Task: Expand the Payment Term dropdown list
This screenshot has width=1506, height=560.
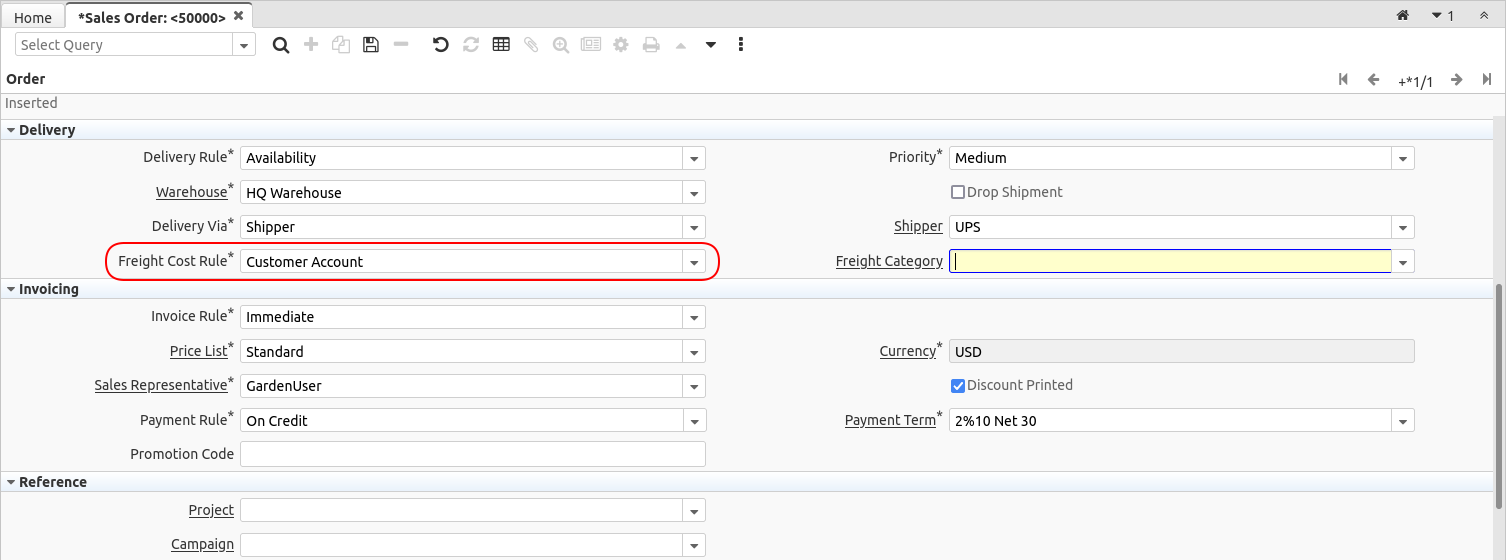Action: 1403,421
